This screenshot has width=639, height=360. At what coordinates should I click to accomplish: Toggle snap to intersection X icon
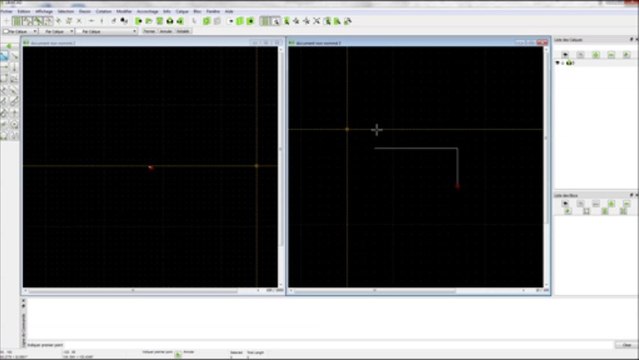pyautogui.click(x=79, y=21)
